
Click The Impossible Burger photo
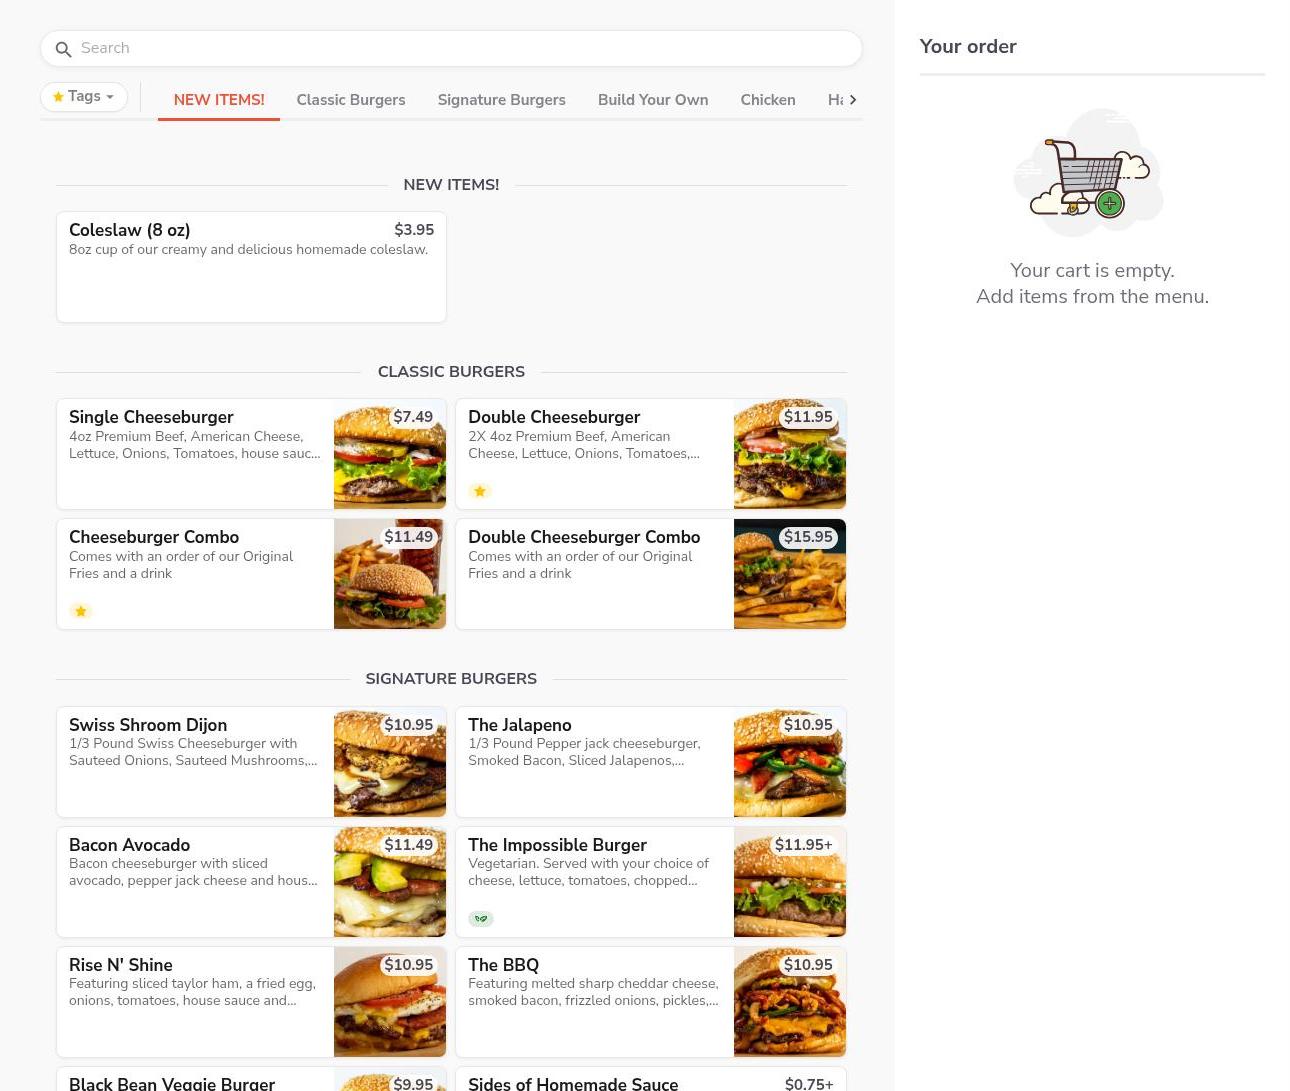tap(790, 882)
